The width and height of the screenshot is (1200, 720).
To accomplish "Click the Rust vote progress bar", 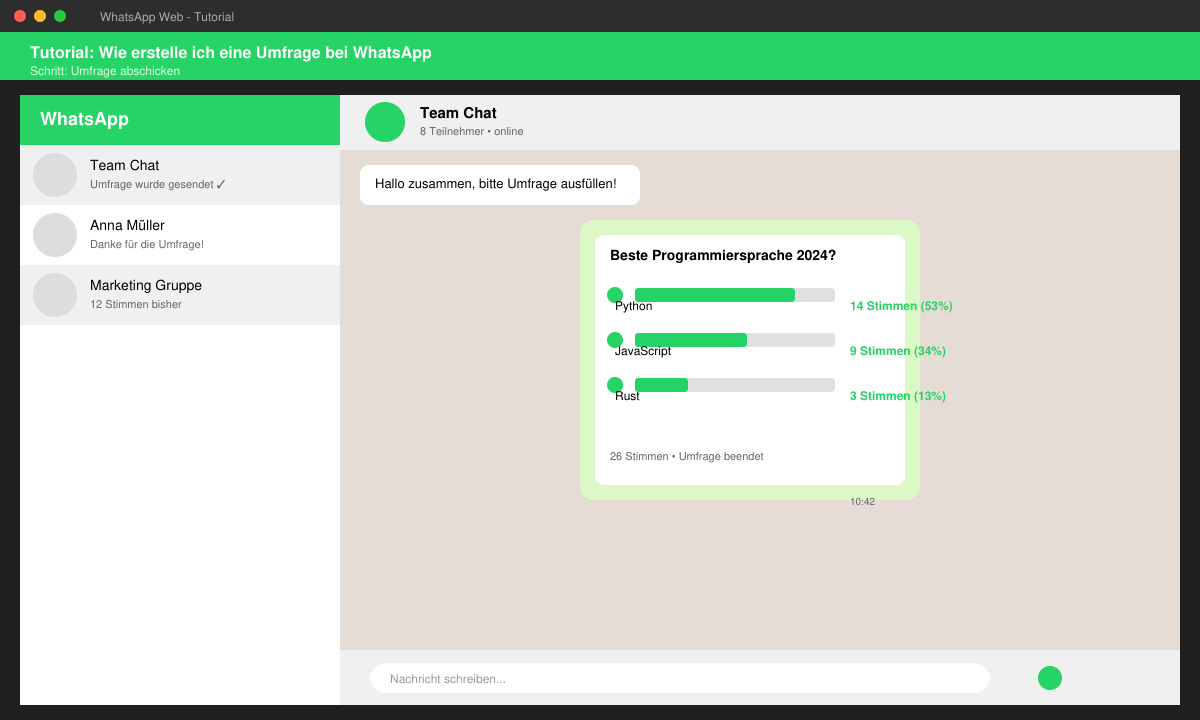I will click(735, 385).
